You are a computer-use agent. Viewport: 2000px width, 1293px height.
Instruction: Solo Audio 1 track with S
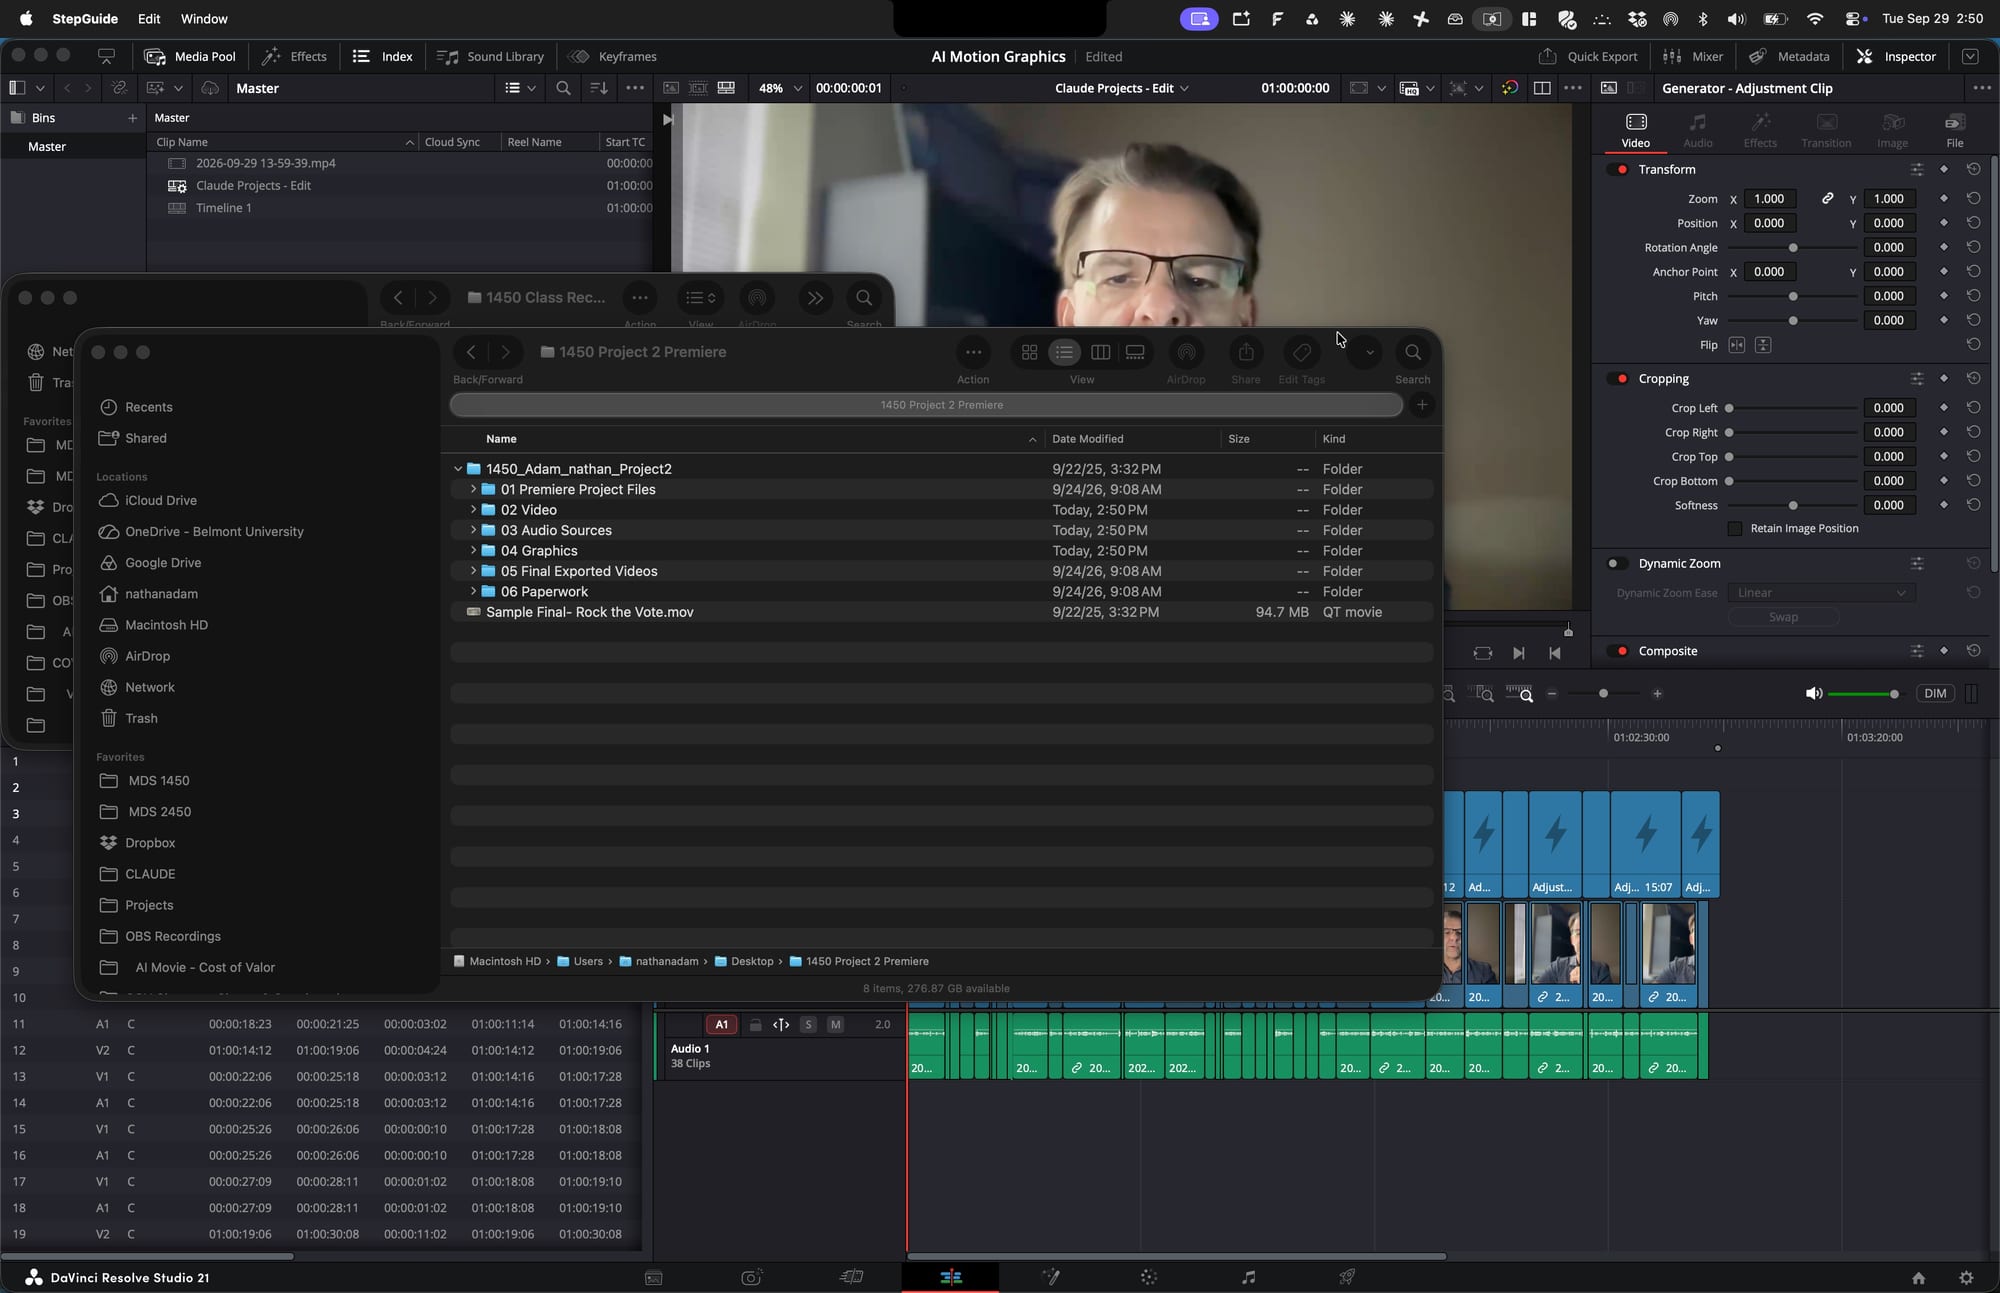click(x=808, y=1024)
